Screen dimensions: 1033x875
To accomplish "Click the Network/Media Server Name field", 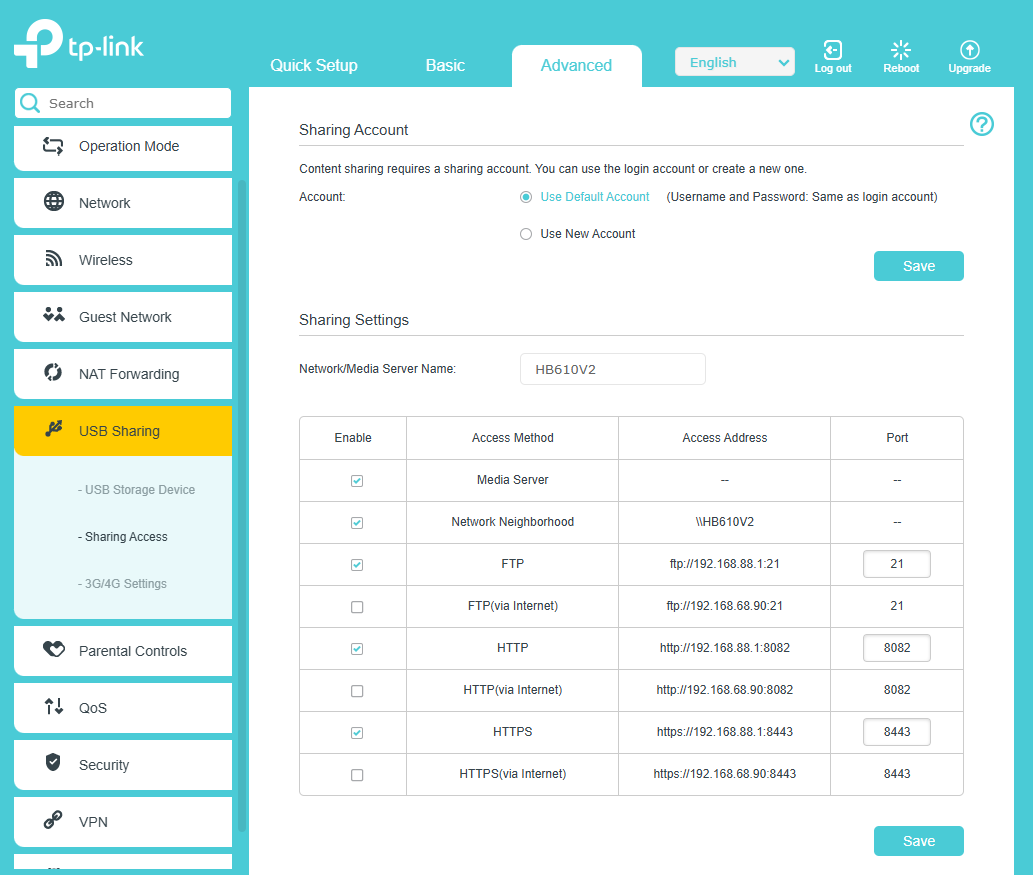I will click(612, 369).
